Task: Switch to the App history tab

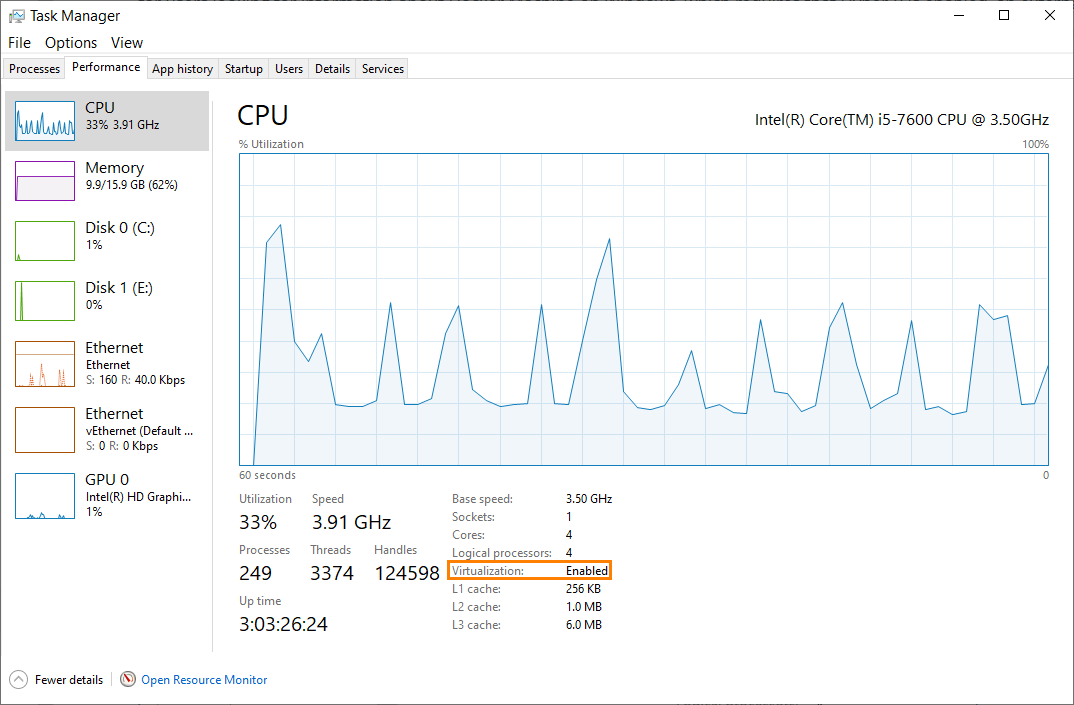Action: (182, 69)
